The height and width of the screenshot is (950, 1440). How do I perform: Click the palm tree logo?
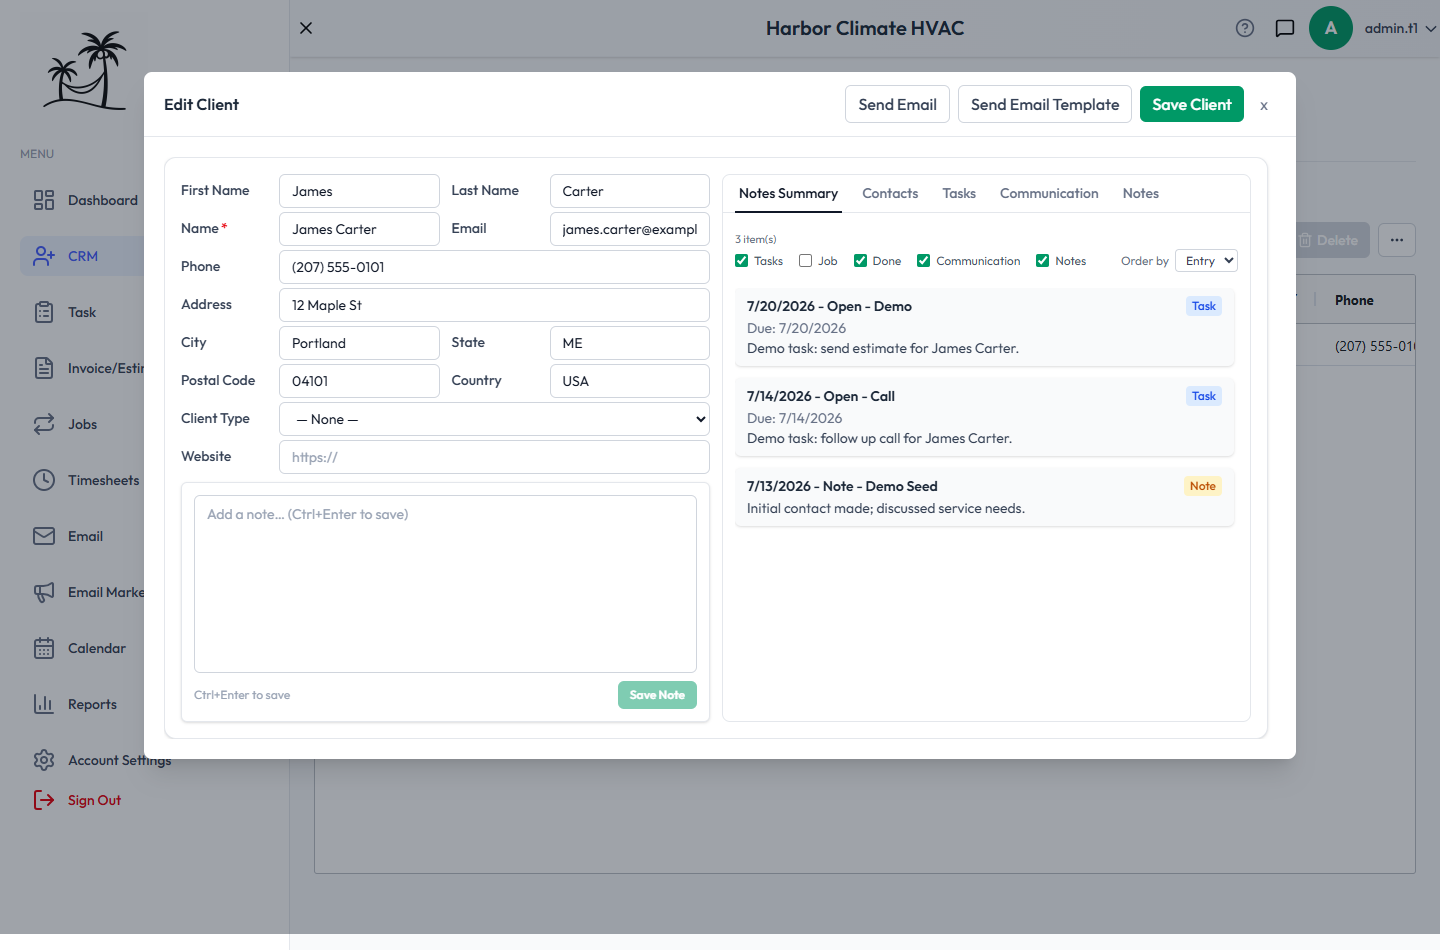[85, 70]
